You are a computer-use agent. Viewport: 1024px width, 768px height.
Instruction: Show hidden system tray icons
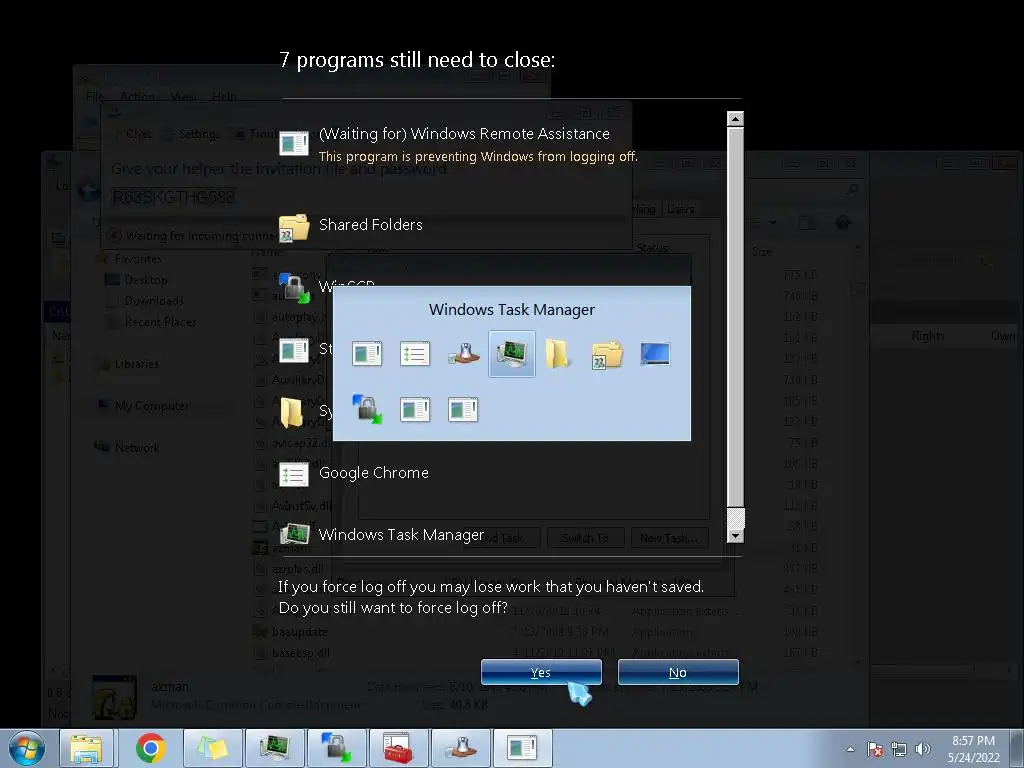[850, 749]
